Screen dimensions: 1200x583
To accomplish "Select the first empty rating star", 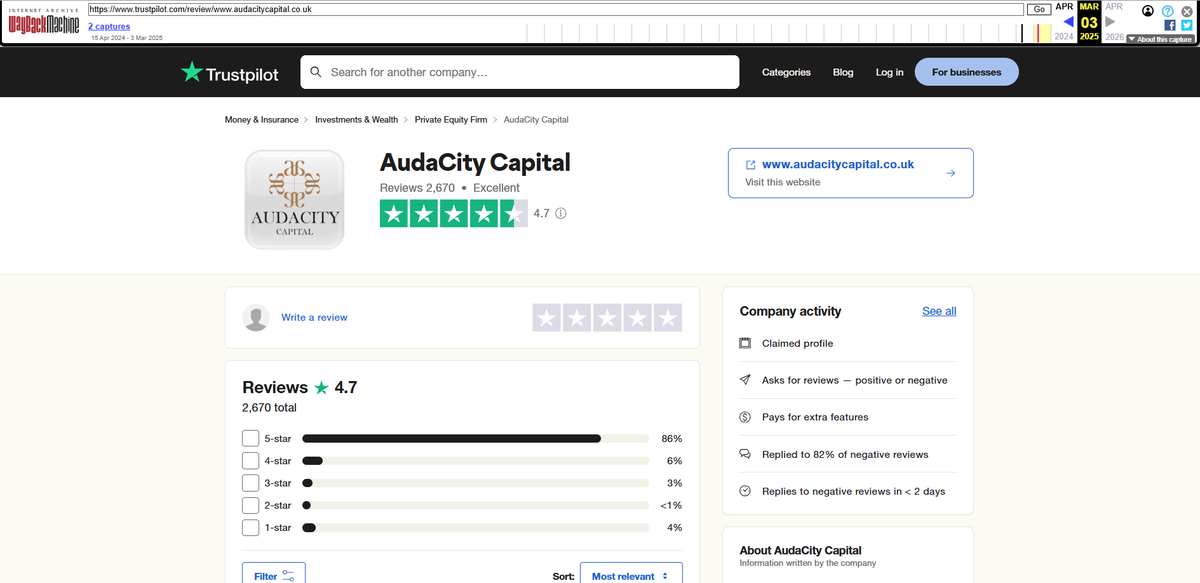I will coord(547,318).
